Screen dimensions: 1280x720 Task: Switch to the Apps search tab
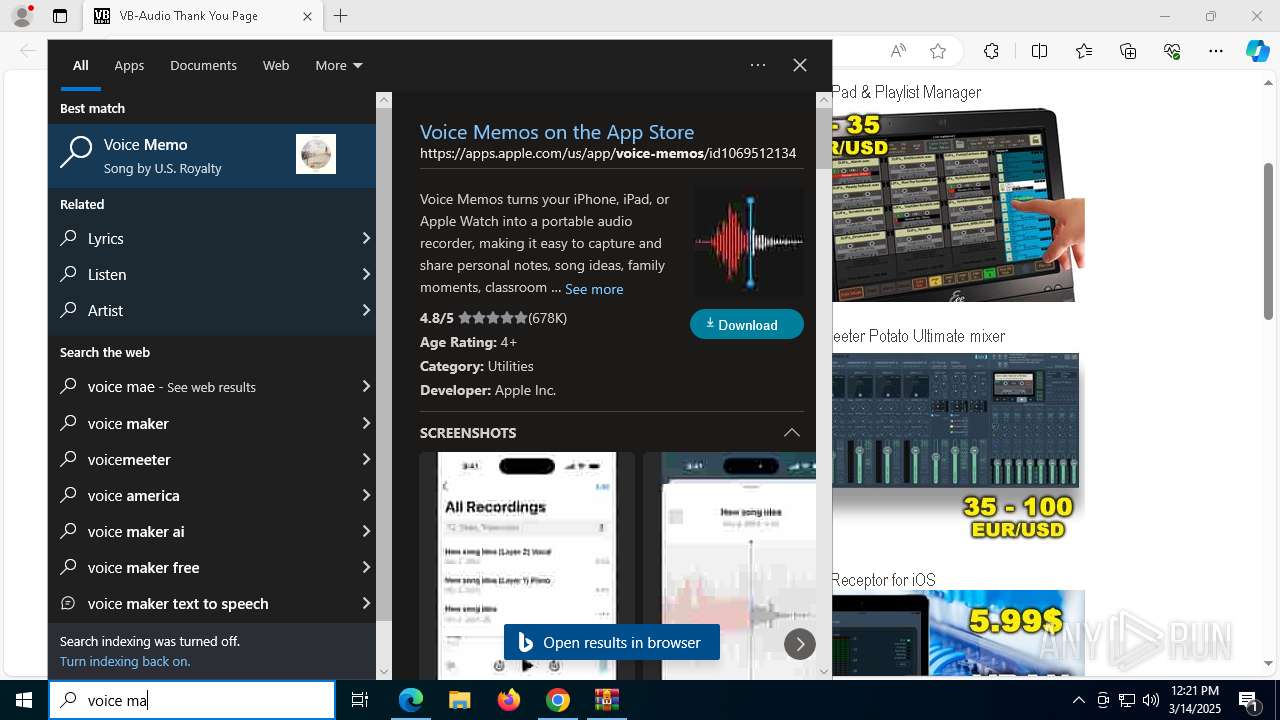(x=129, y=65)
